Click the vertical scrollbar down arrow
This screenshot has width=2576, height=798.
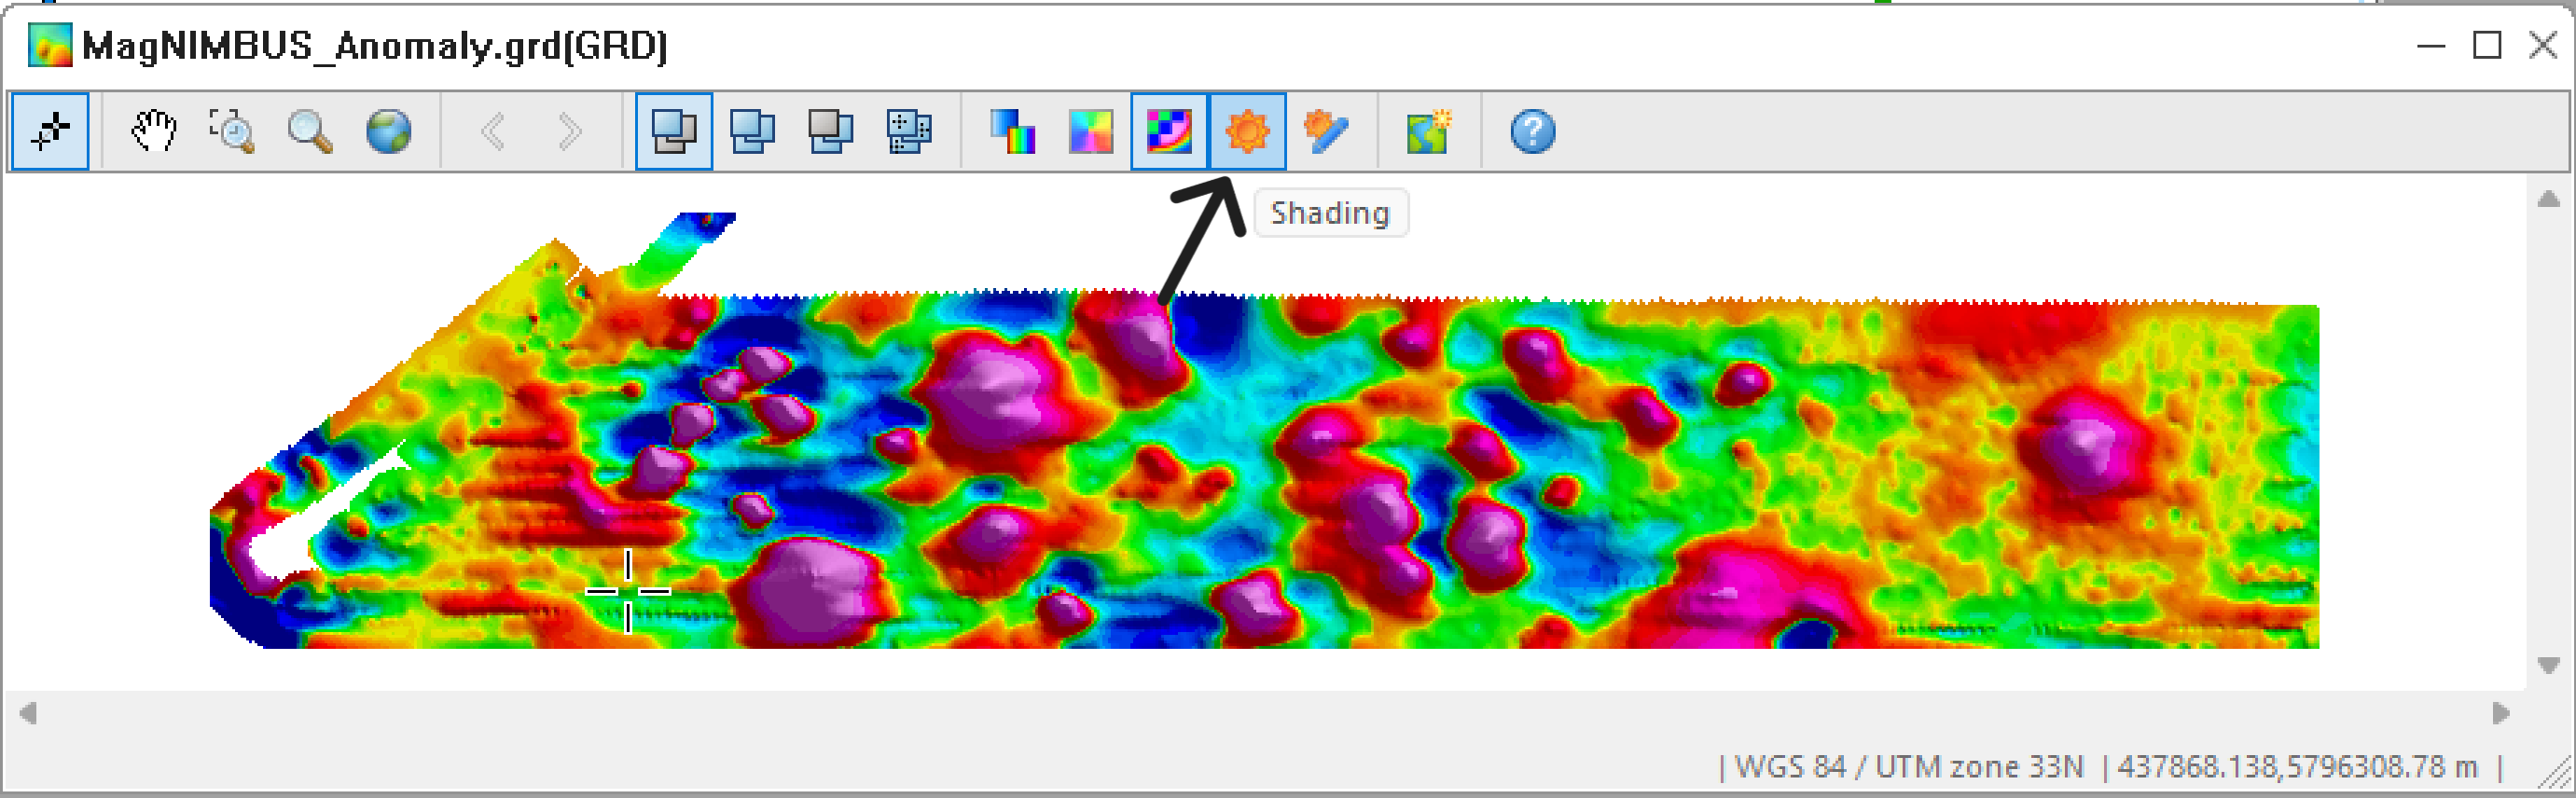(2548, 666)
